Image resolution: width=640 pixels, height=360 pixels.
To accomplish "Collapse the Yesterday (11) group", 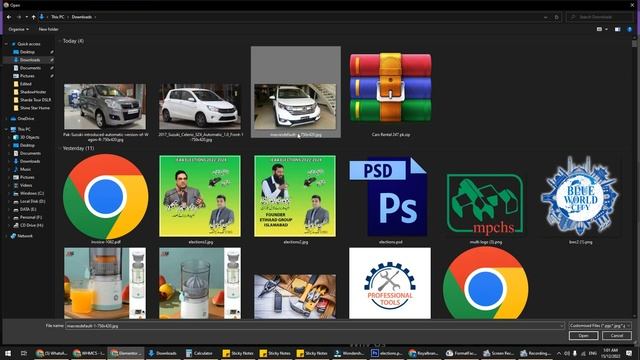I will pyautogui.click(x=60, y=149).
